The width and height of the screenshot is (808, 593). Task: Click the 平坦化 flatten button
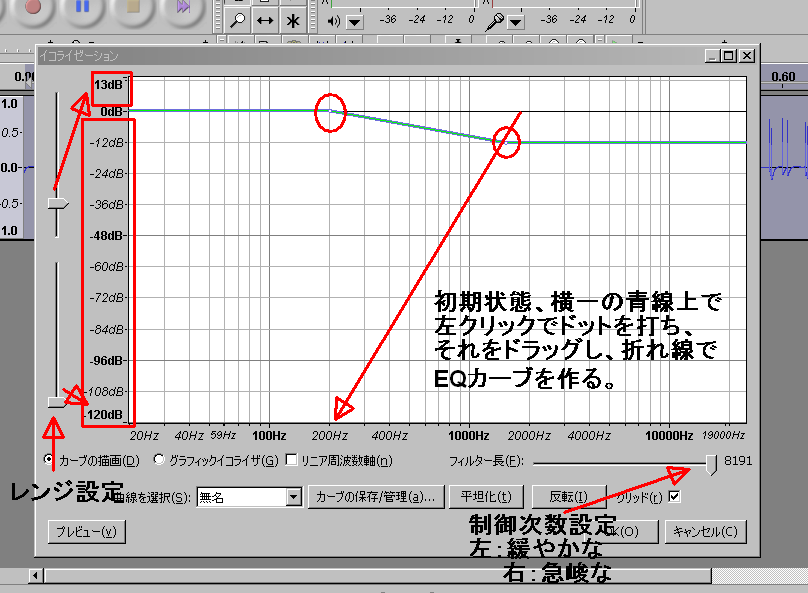pyautogui.click(x=486, y=497)
